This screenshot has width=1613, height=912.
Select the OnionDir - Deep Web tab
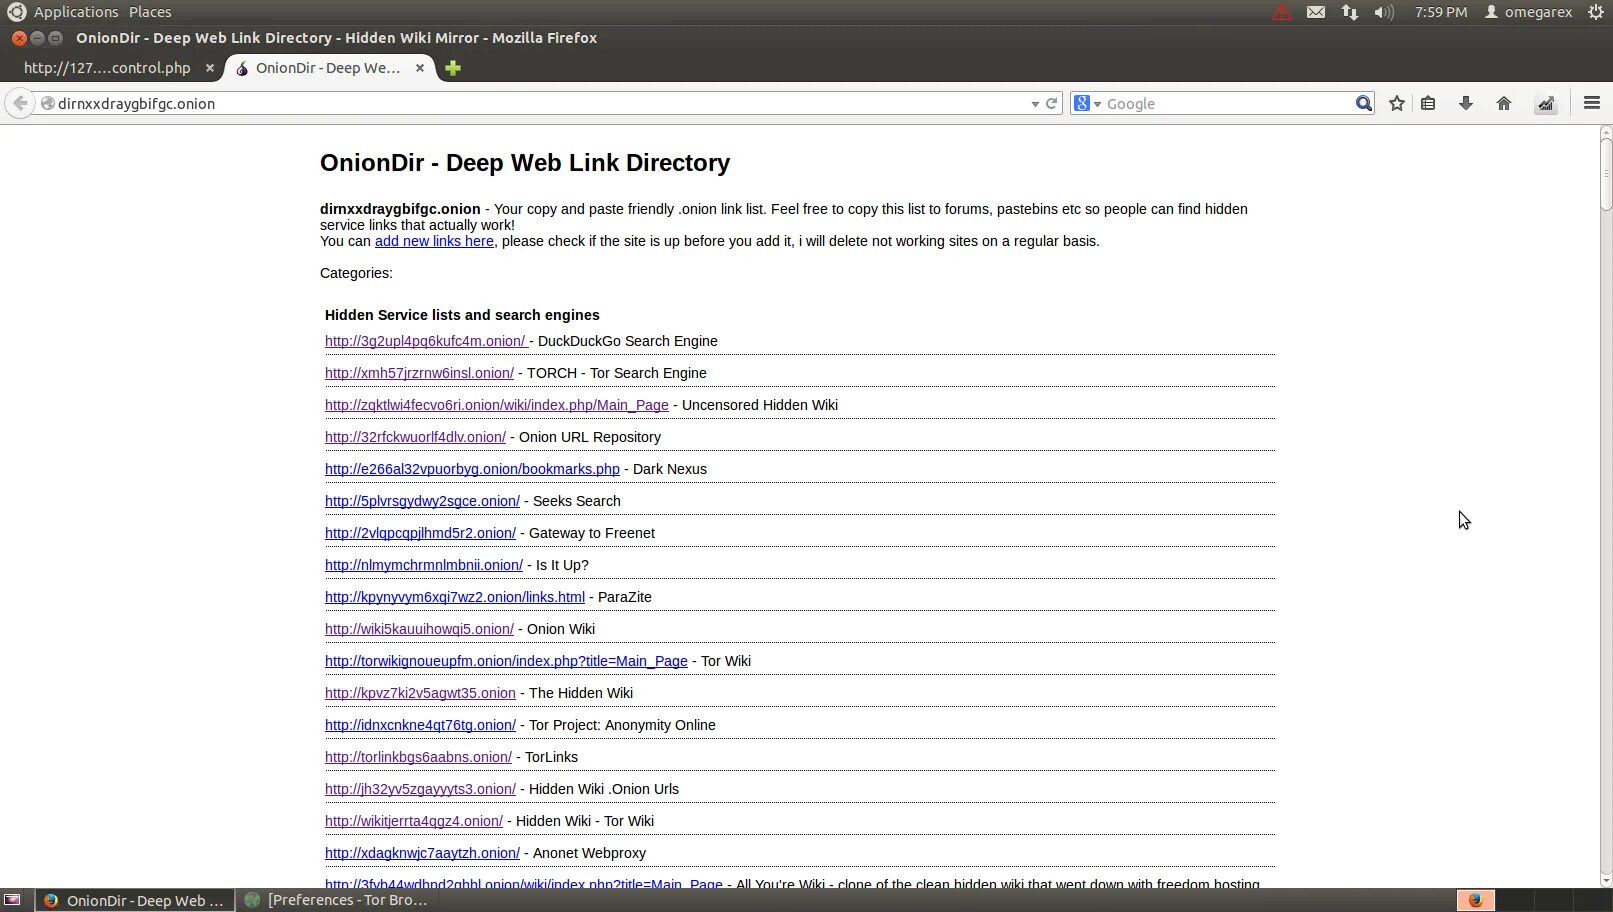[328, 68]
